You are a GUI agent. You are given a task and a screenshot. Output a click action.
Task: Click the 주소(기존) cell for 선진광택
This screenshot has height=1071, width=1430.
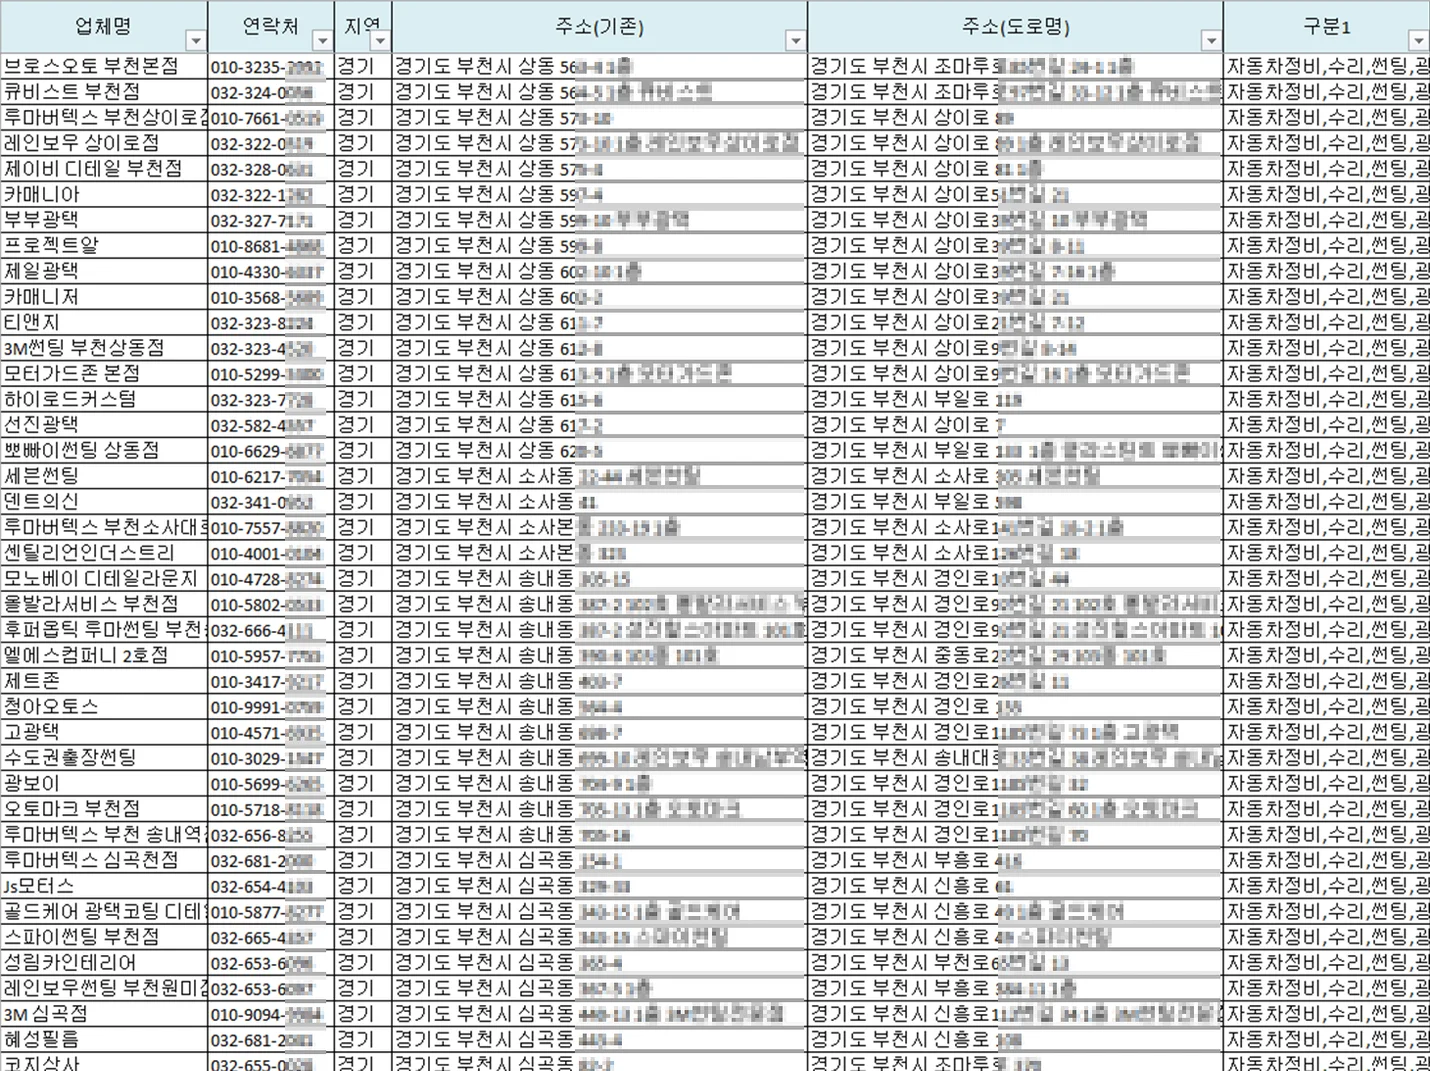point(600,425)
